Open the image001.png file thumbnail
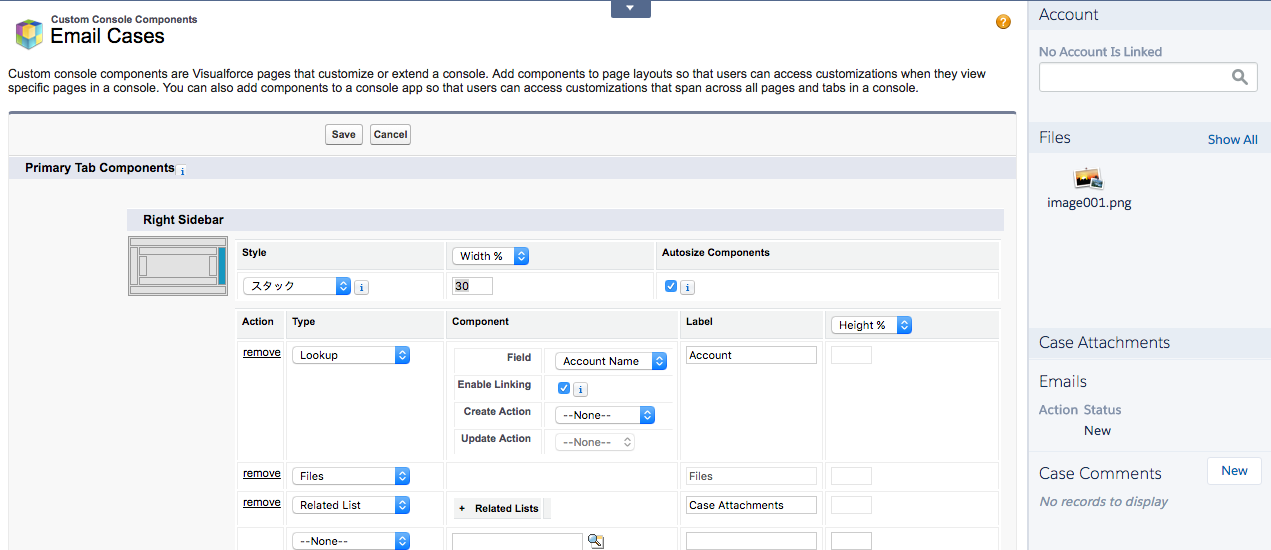Viewport: 1271px width, 550px height. [x=1088, y=179]
